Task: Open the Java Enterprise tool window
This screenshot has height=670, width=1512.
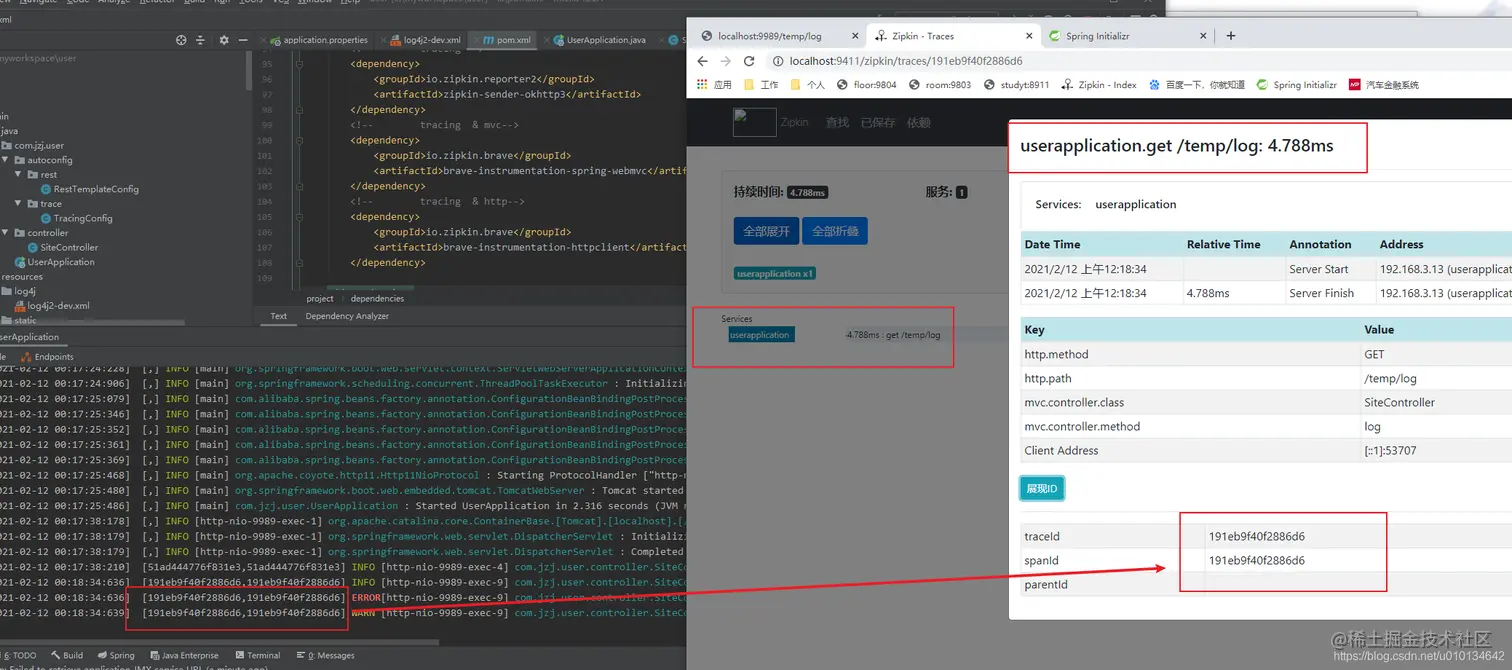Action: point(184,656)
